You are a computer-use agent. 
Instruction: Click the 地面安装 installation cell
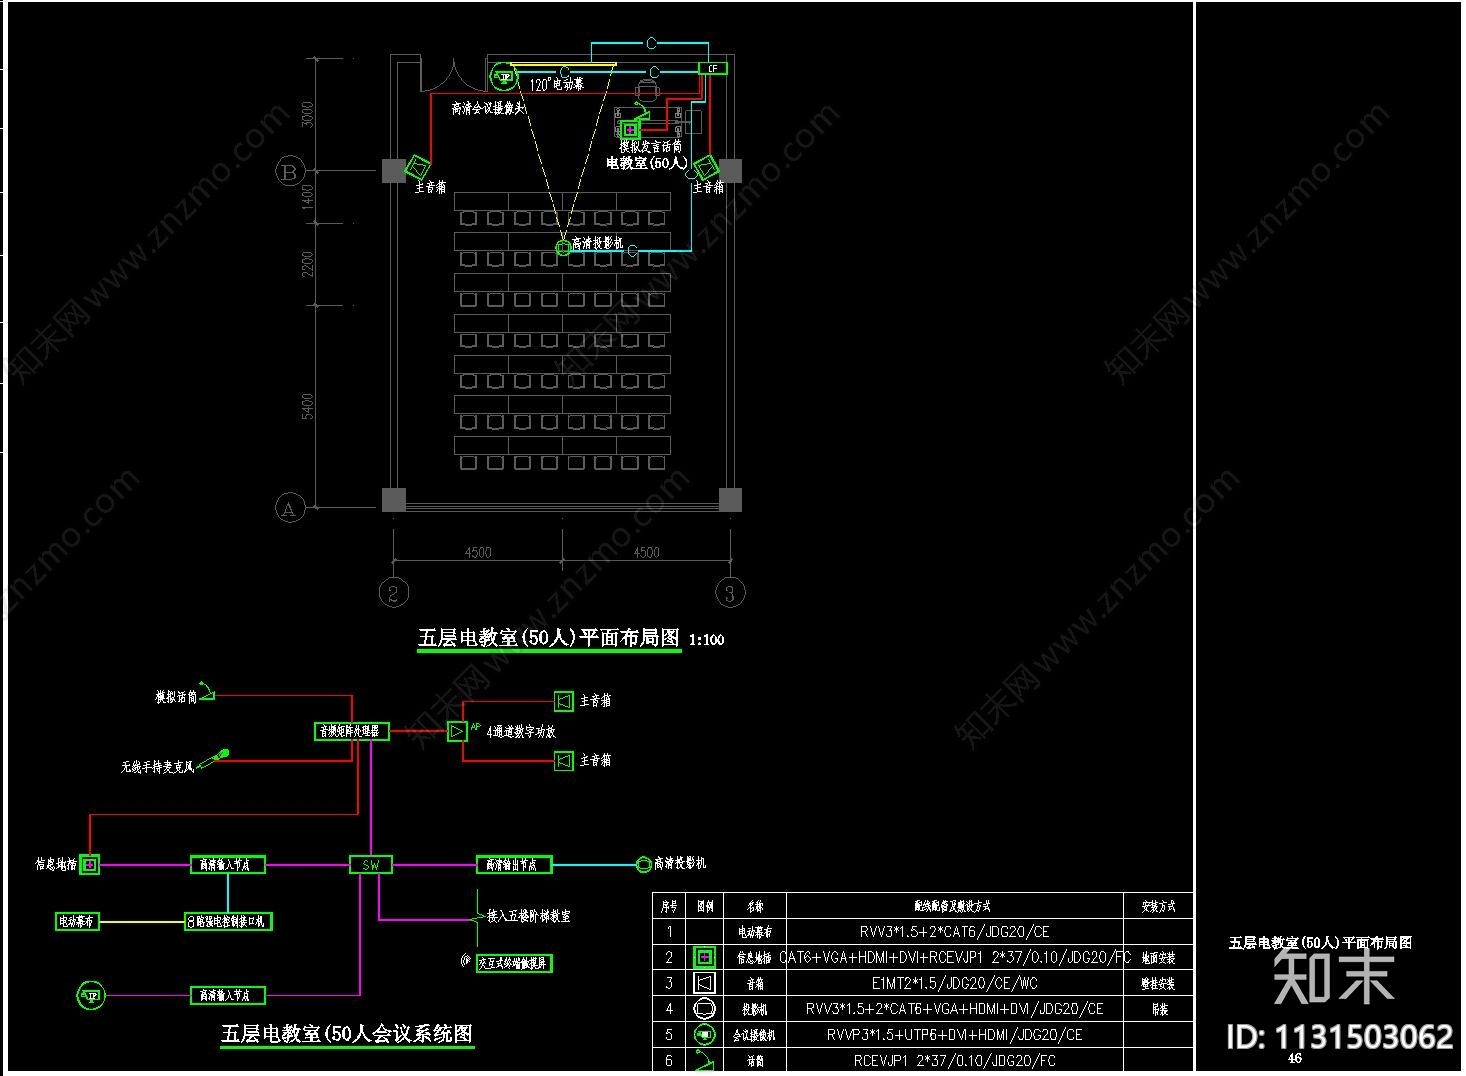[1159, 957]
